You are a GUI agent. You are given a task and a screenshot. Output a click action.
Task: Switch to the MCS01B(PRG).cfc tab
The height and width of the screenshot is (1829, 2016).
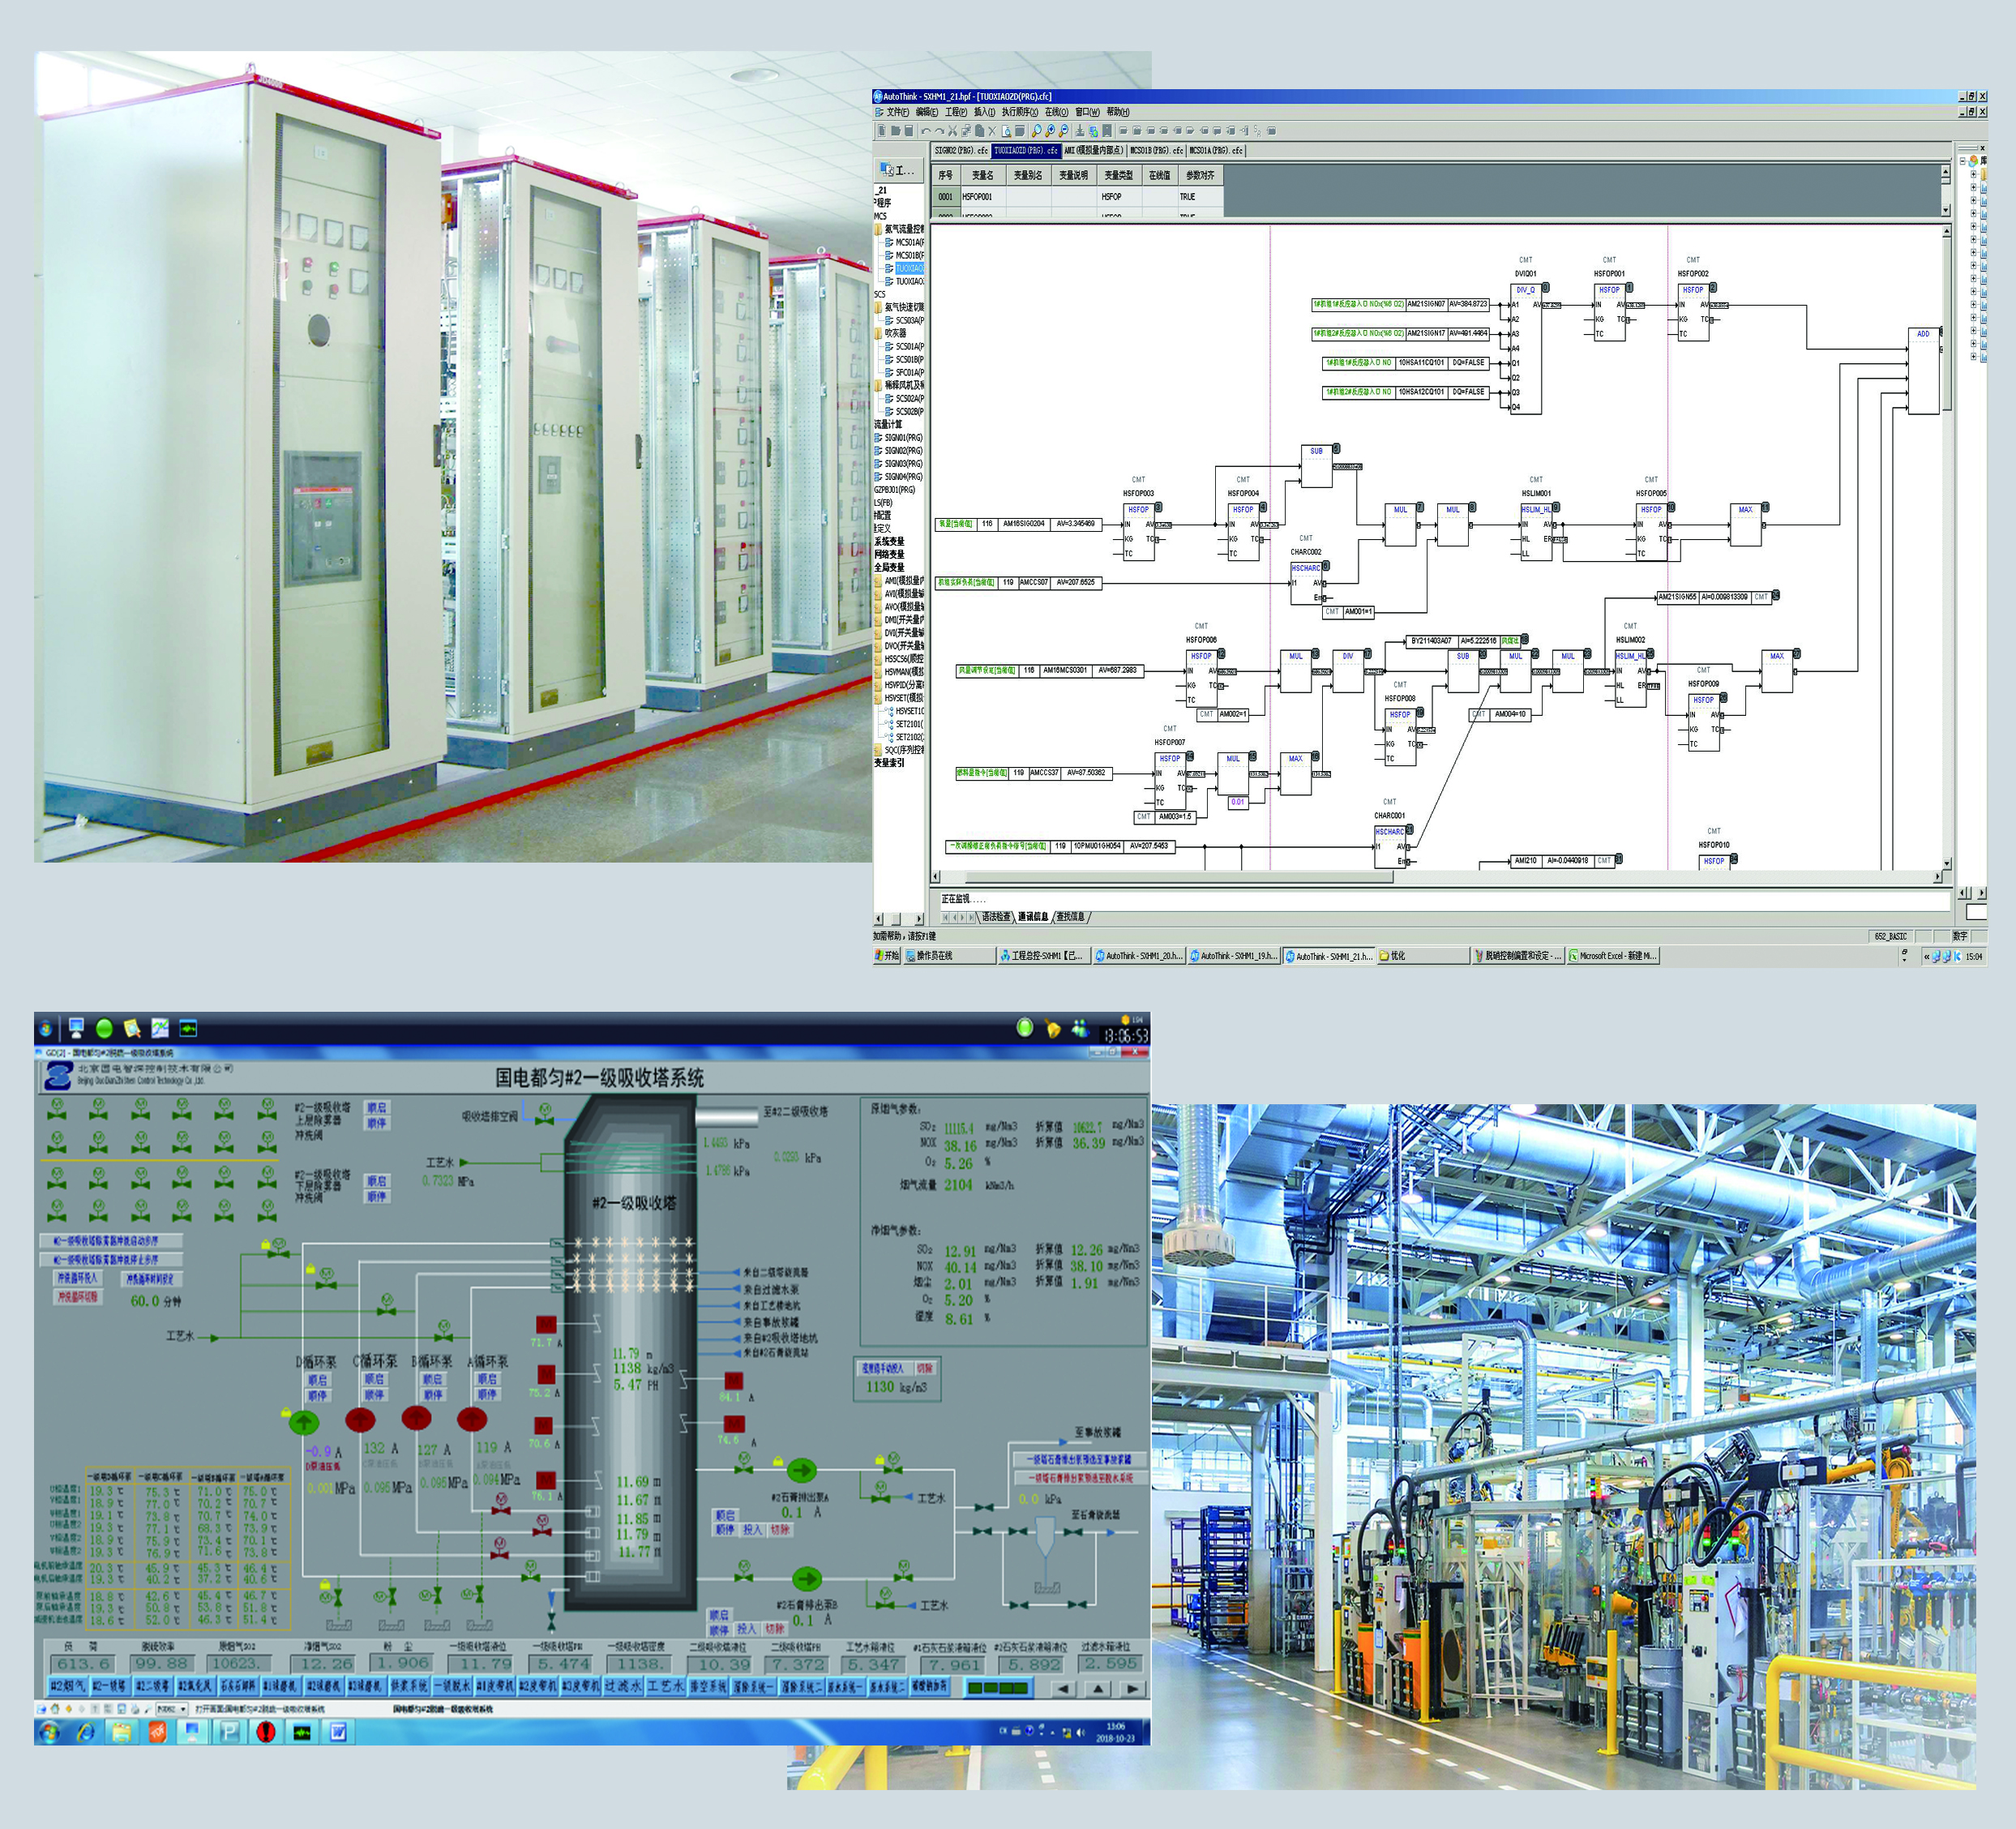pos(1156,151)
